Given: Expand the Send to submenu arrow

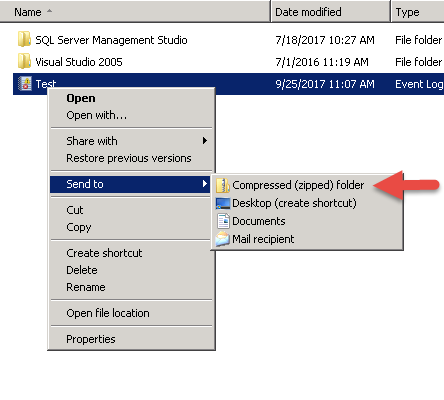Looking at the screenshot, I should (205, 184).
